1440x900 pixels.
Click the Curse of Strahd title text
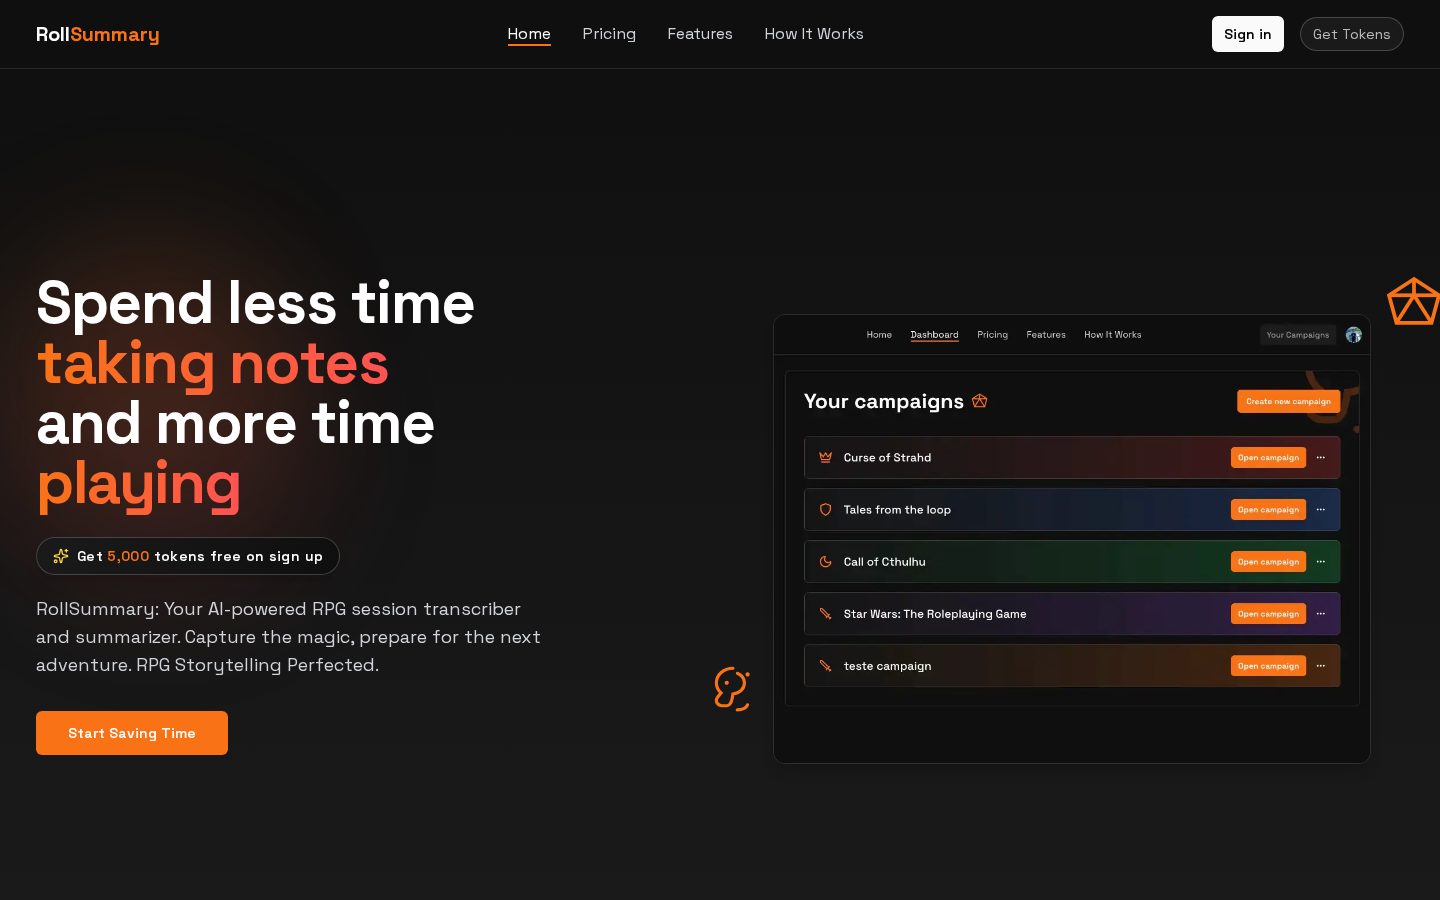point(887,458)
